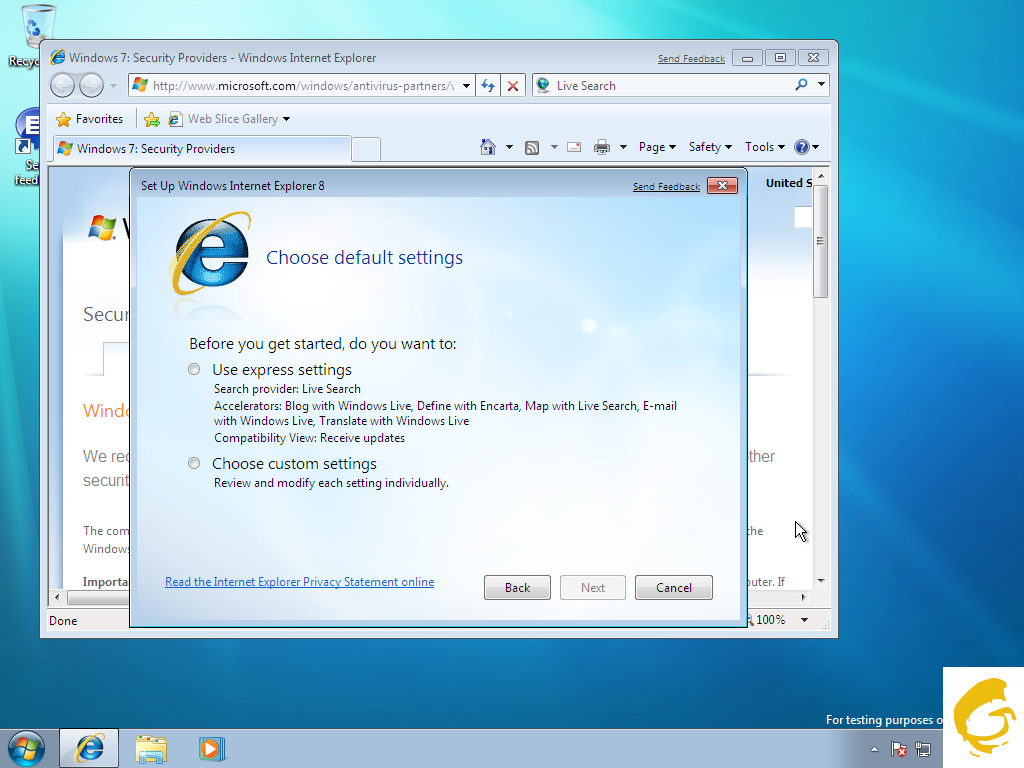
Task: Open the Safety dropdown menu
Action: tap(710, 147)
